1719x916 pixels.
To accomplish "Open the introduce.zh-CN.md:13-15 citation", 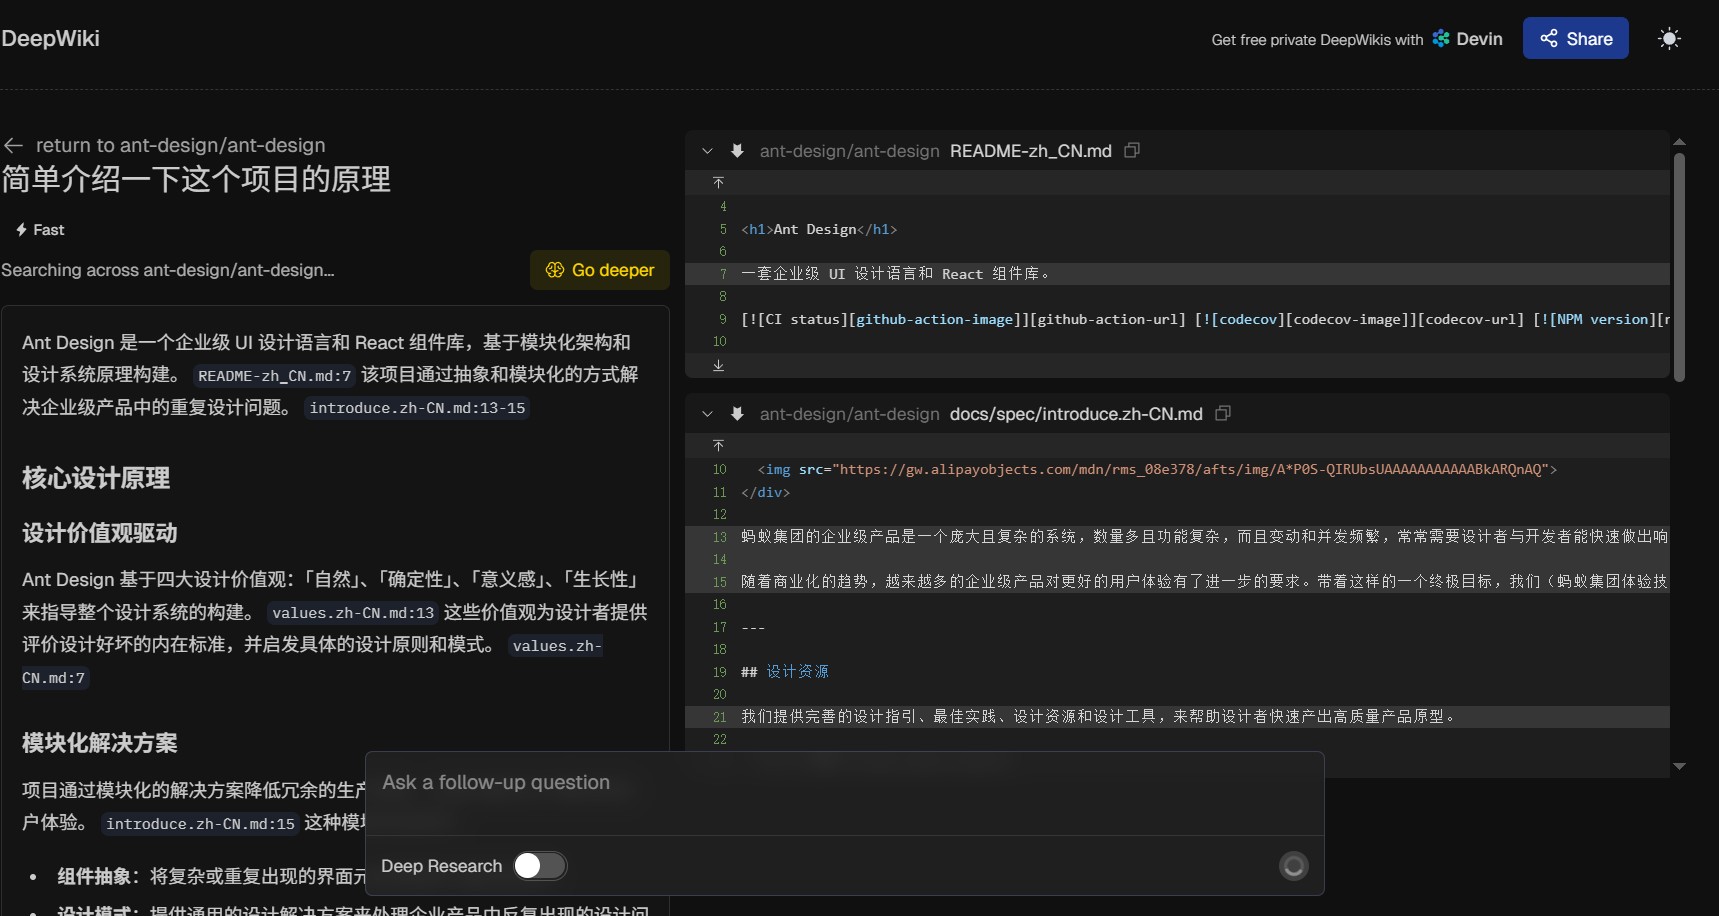I will (x=417, y=408).
